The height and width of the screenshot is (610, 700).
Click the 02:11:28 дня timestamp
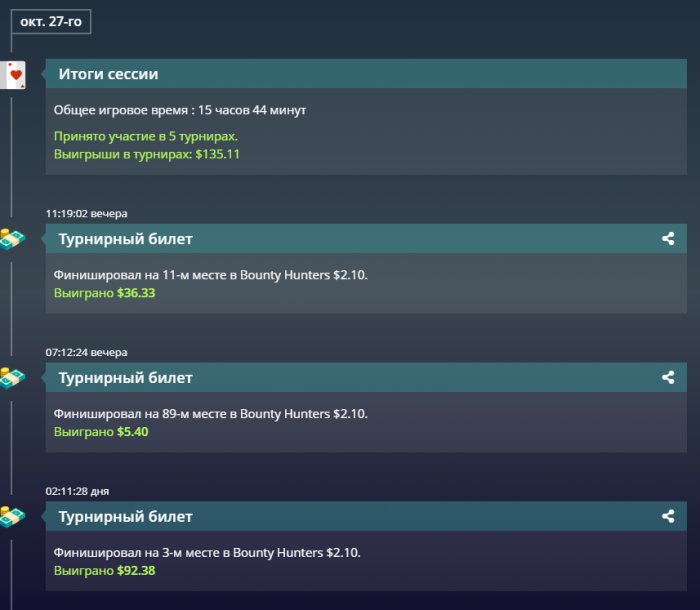(x=78, y=491)
